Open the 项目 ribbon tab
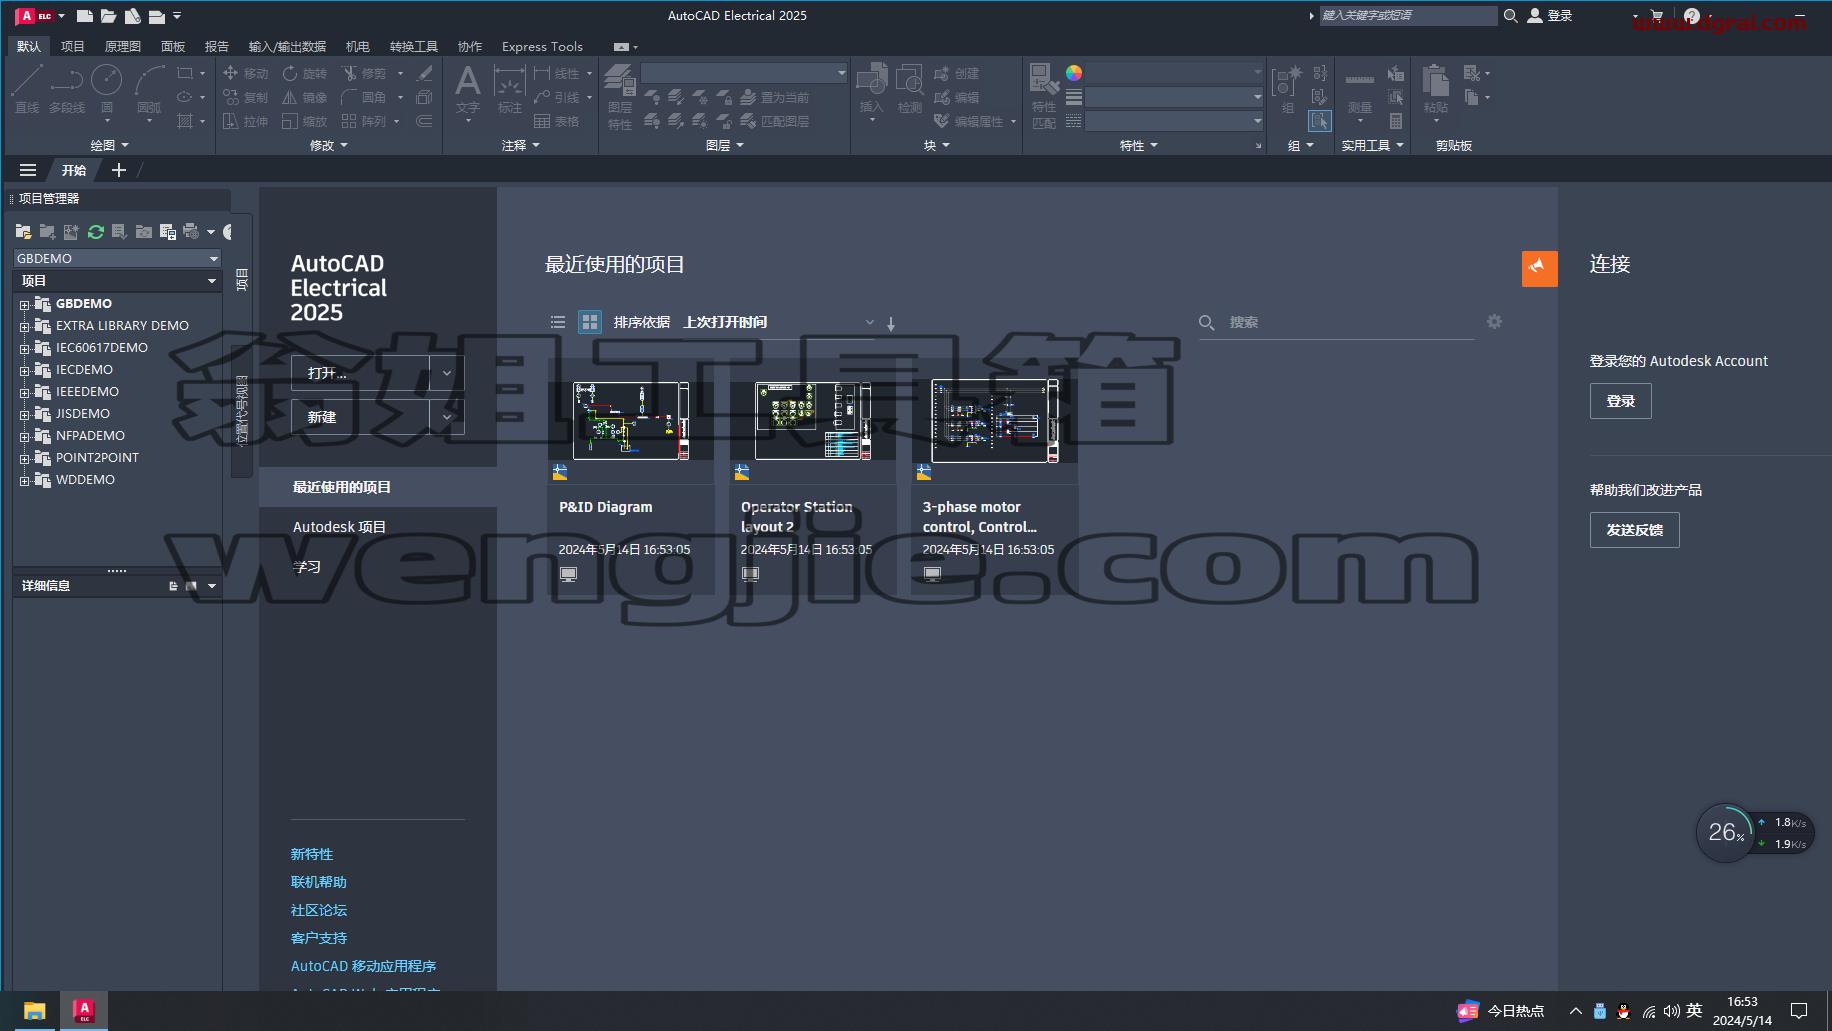 73,46
